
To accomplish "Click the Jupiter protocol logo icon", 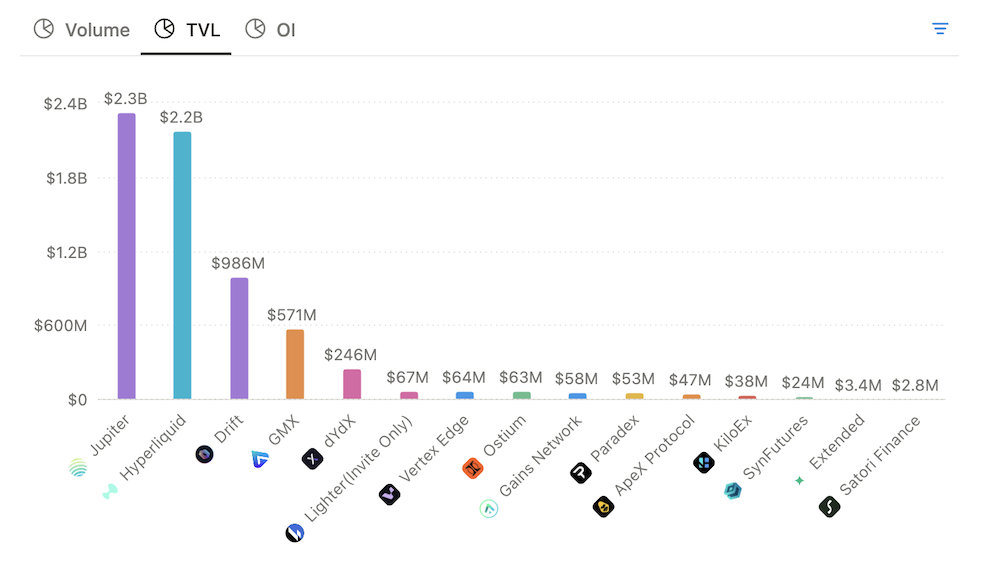I will pyautogui.click(x=78, y=467).
